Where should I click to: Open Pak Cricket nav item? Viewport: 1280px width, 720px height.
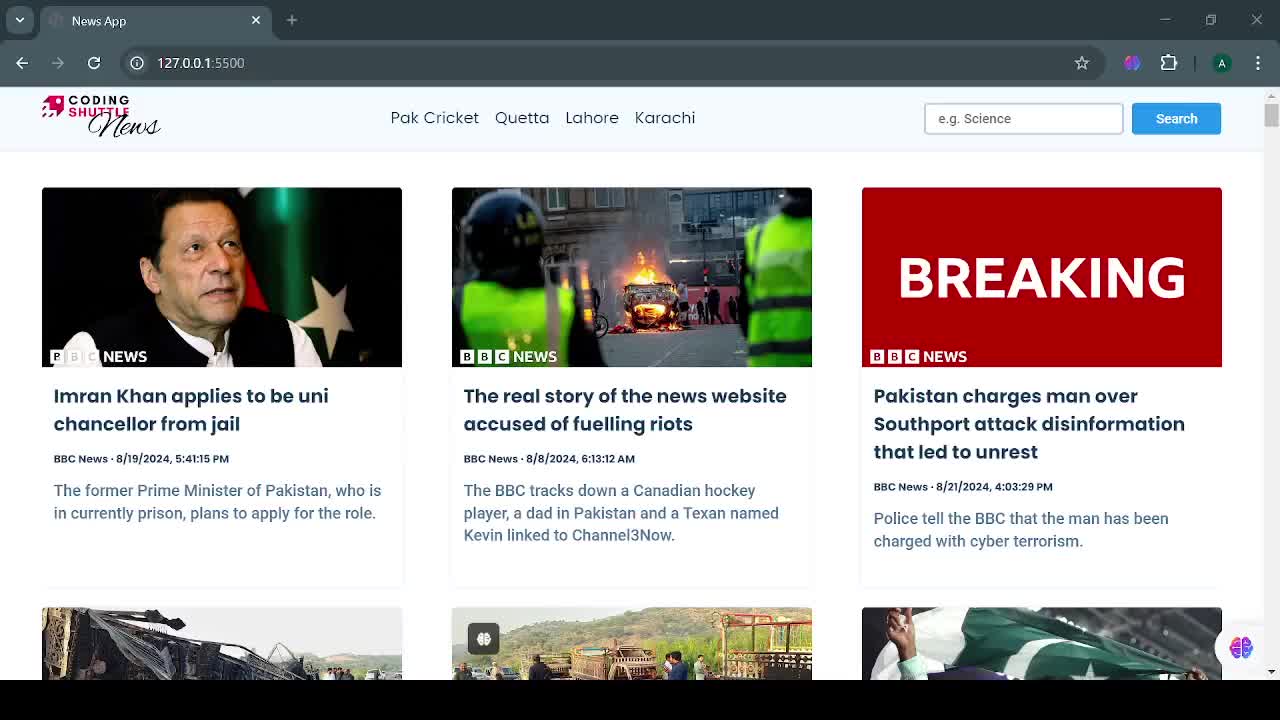435,118
